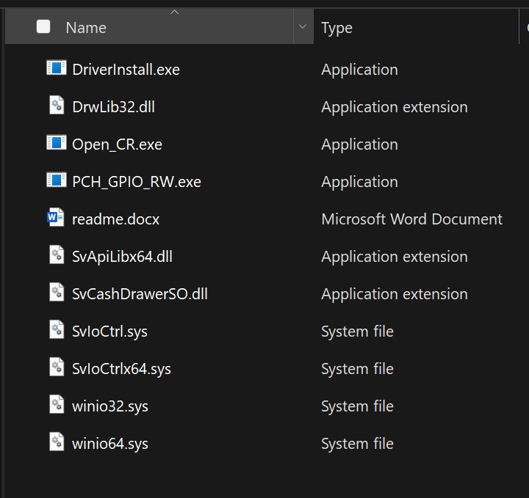Select the SvIoCtrl.sys file icon
The width and height of the screenshot is (529, 498).
pyautogui.click(x=56, y=330)
